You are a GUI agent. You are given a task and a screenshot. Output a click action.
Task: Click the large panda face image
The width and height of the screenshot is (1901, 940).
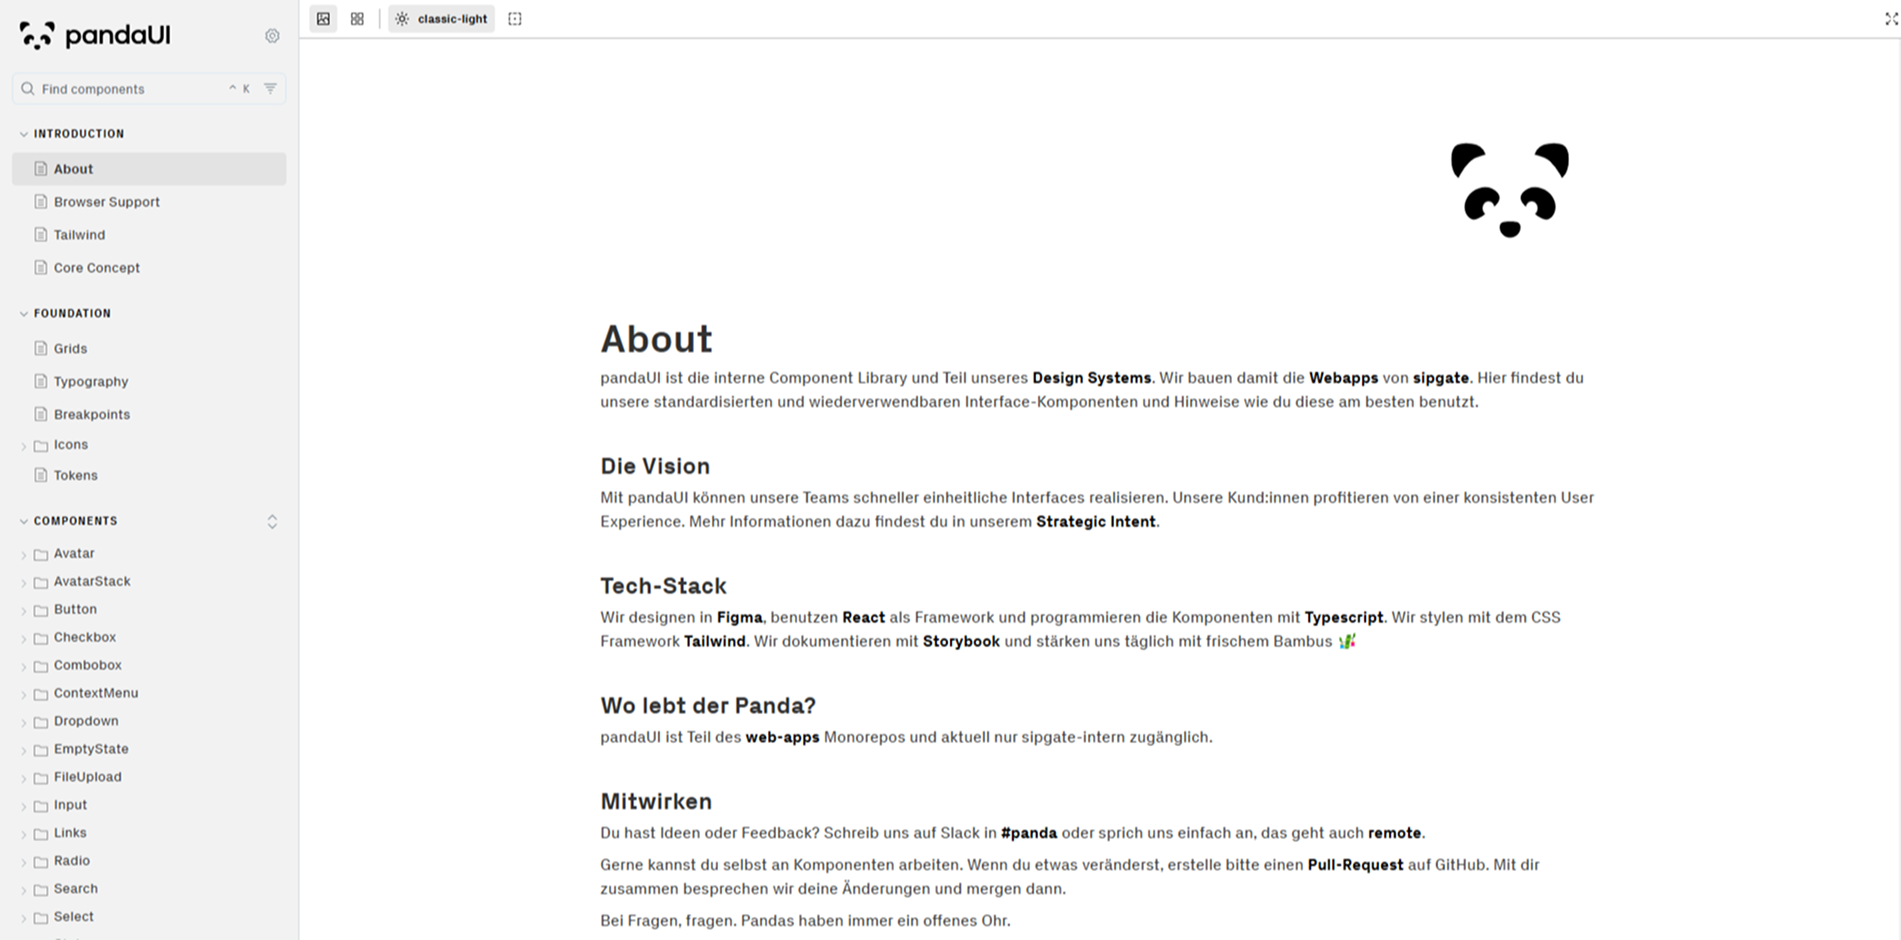[x=1510, y=190]
